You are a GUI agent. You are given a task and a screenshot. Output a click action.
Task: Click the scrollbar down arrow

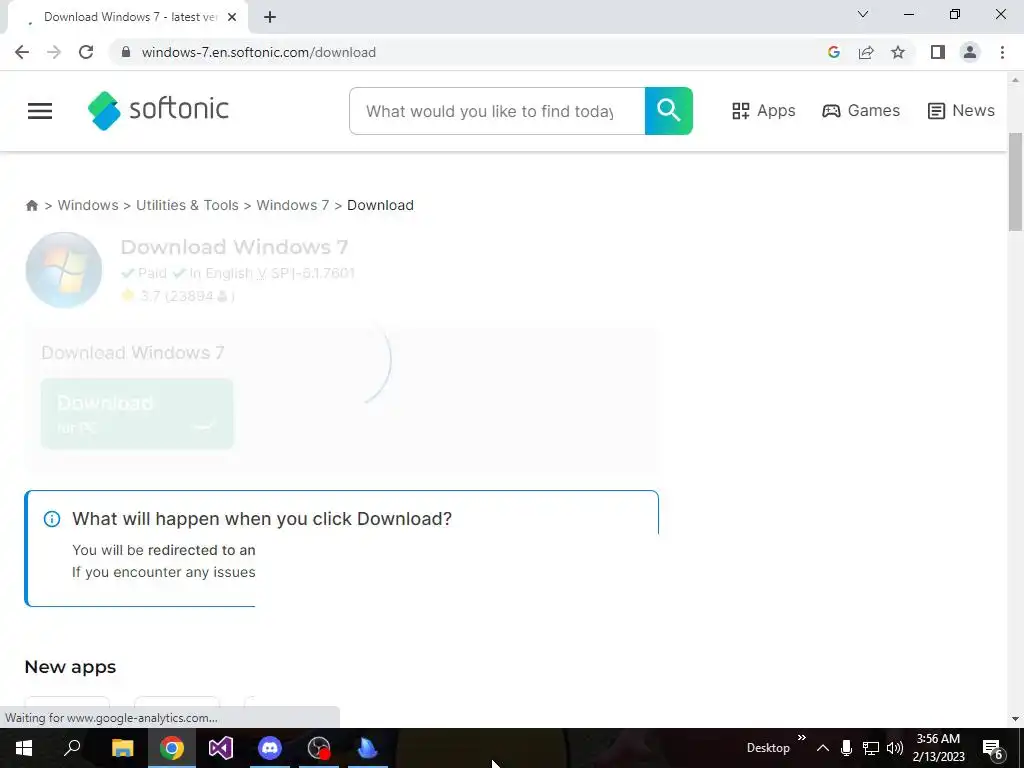pyautogui.click(x=1015, y=719)
